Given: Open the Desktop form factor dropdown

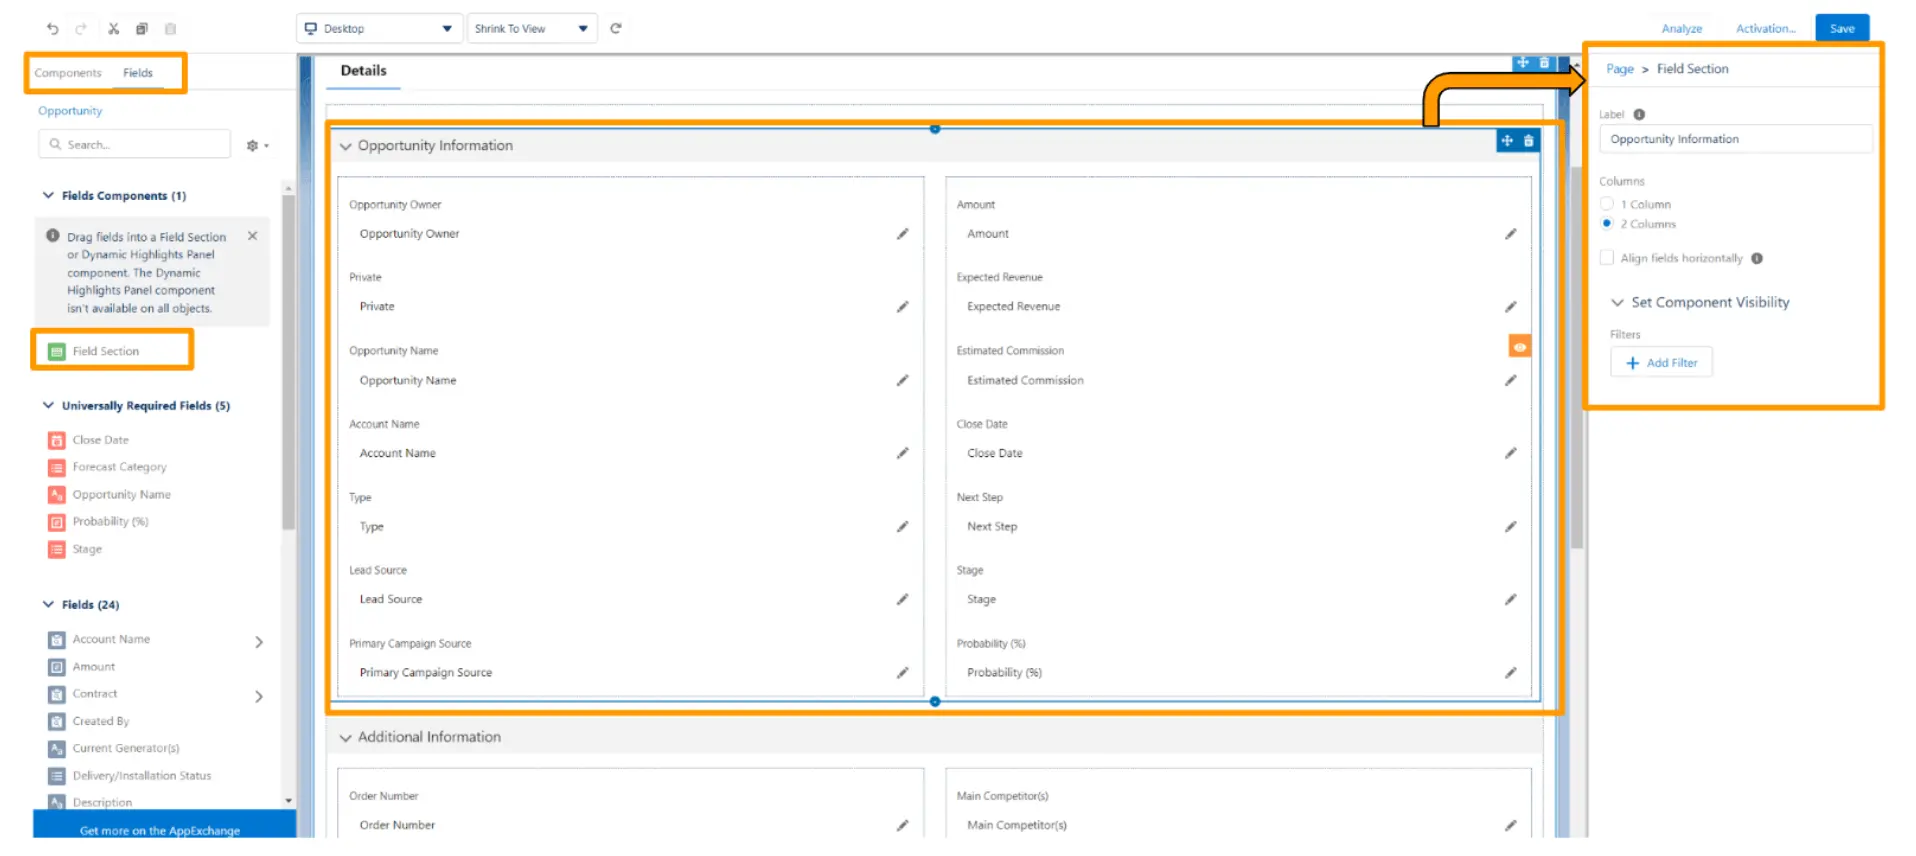Looking at the screenshot, I should [x=380, y=28].
